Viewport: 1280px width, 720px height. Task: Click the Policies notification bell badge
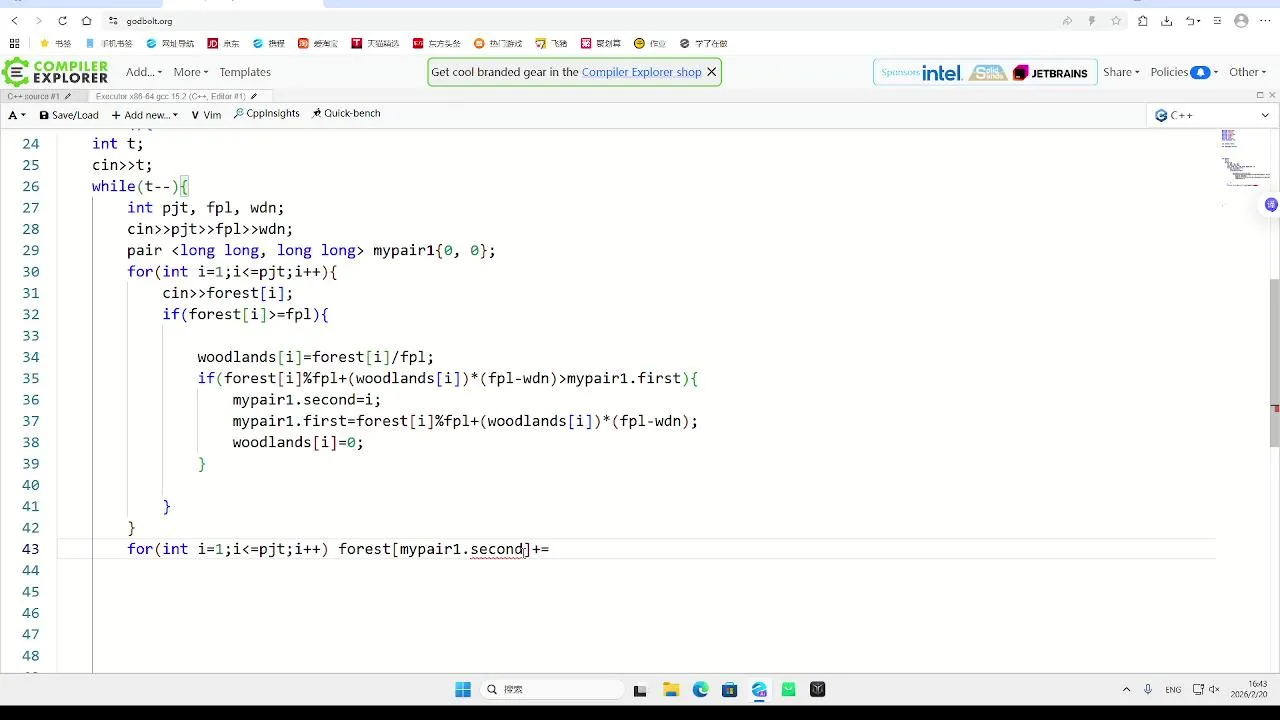coord(1199,72)
